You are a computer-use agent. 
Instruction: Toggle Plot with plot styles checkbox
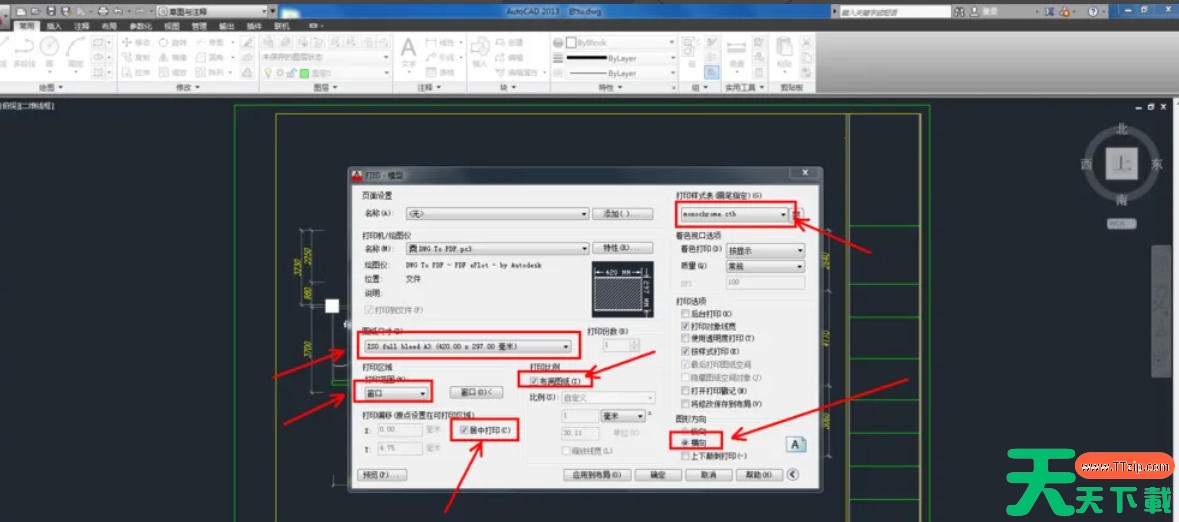tap(685, 351)
